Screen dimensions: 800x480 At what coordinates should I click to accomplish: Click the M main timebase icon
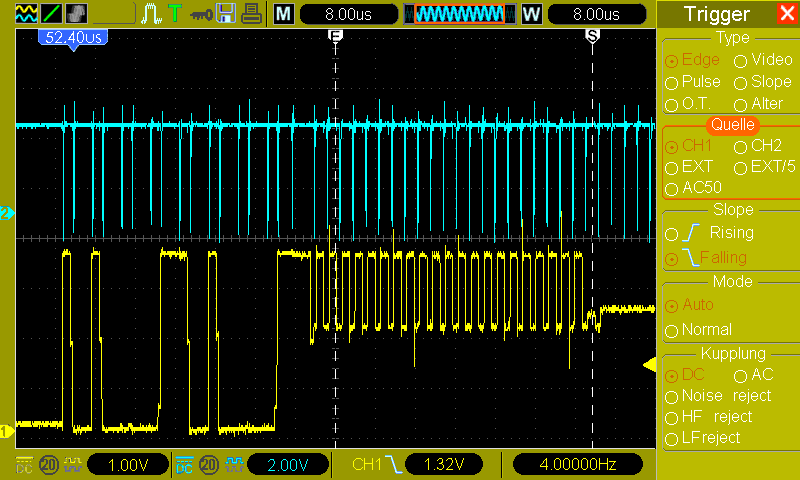tap(284, 14)
